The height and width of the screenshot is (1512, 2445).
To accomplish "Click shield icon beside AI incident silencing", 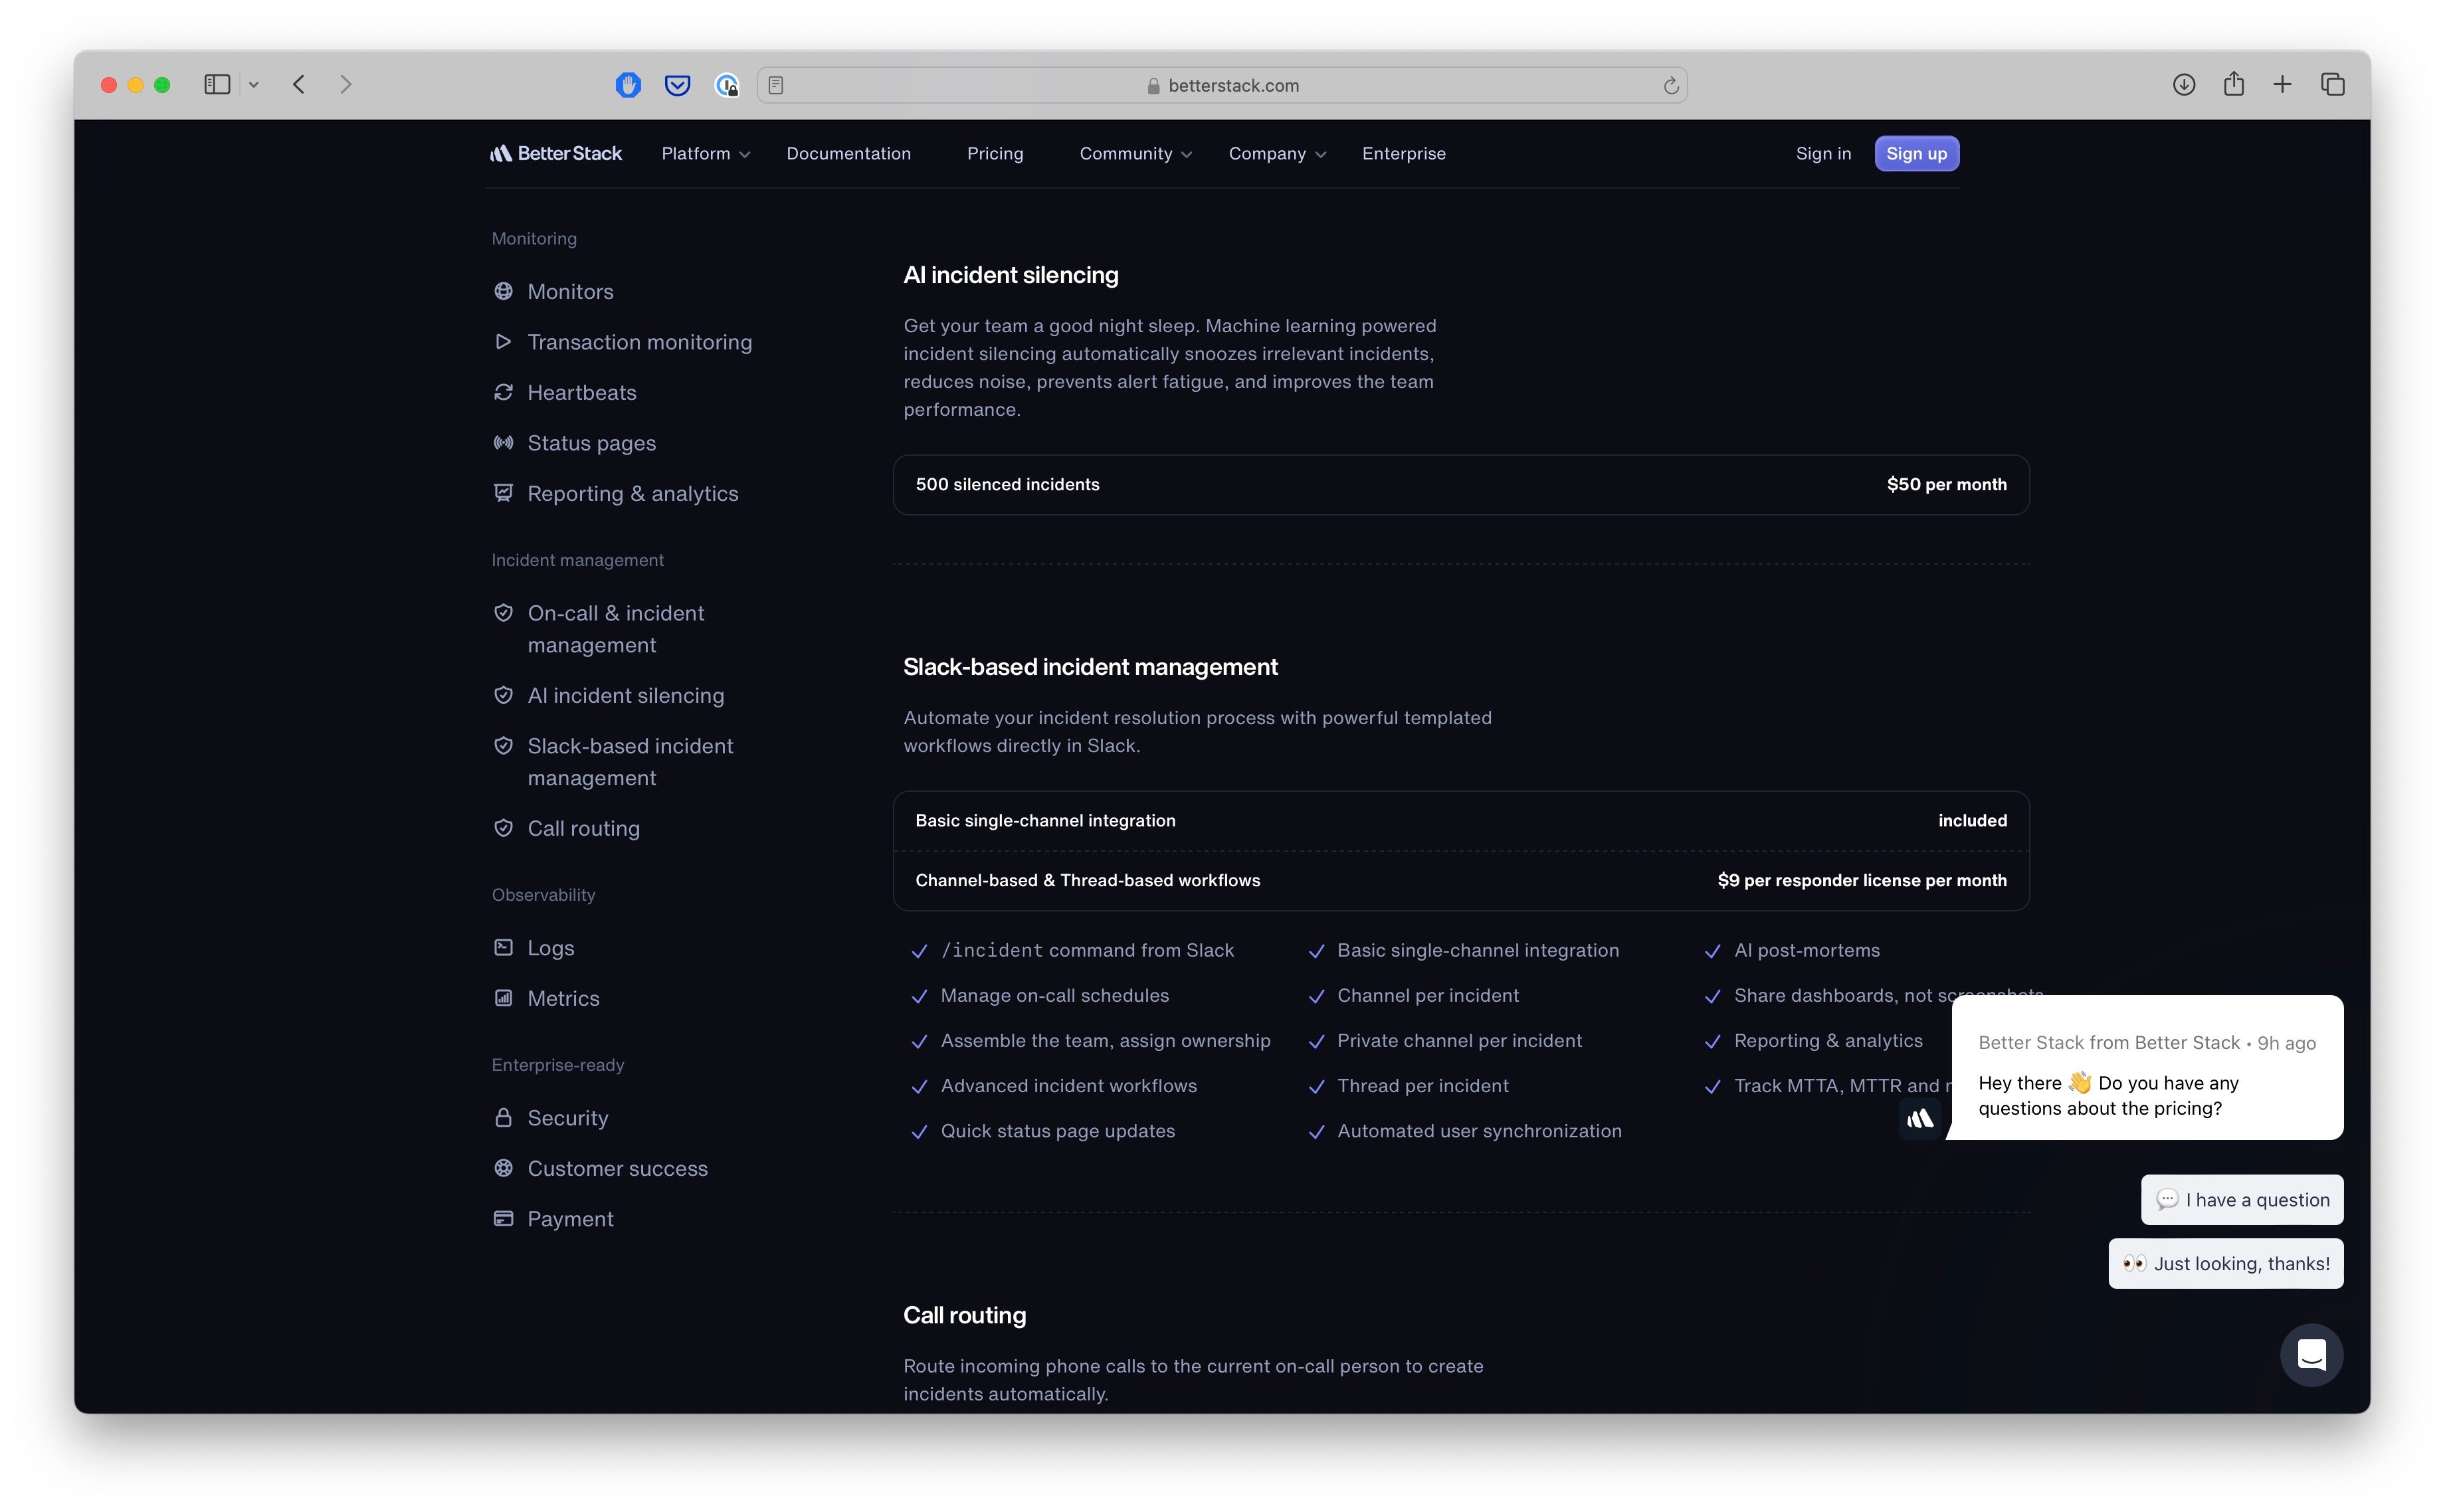I will coord(503,695).
